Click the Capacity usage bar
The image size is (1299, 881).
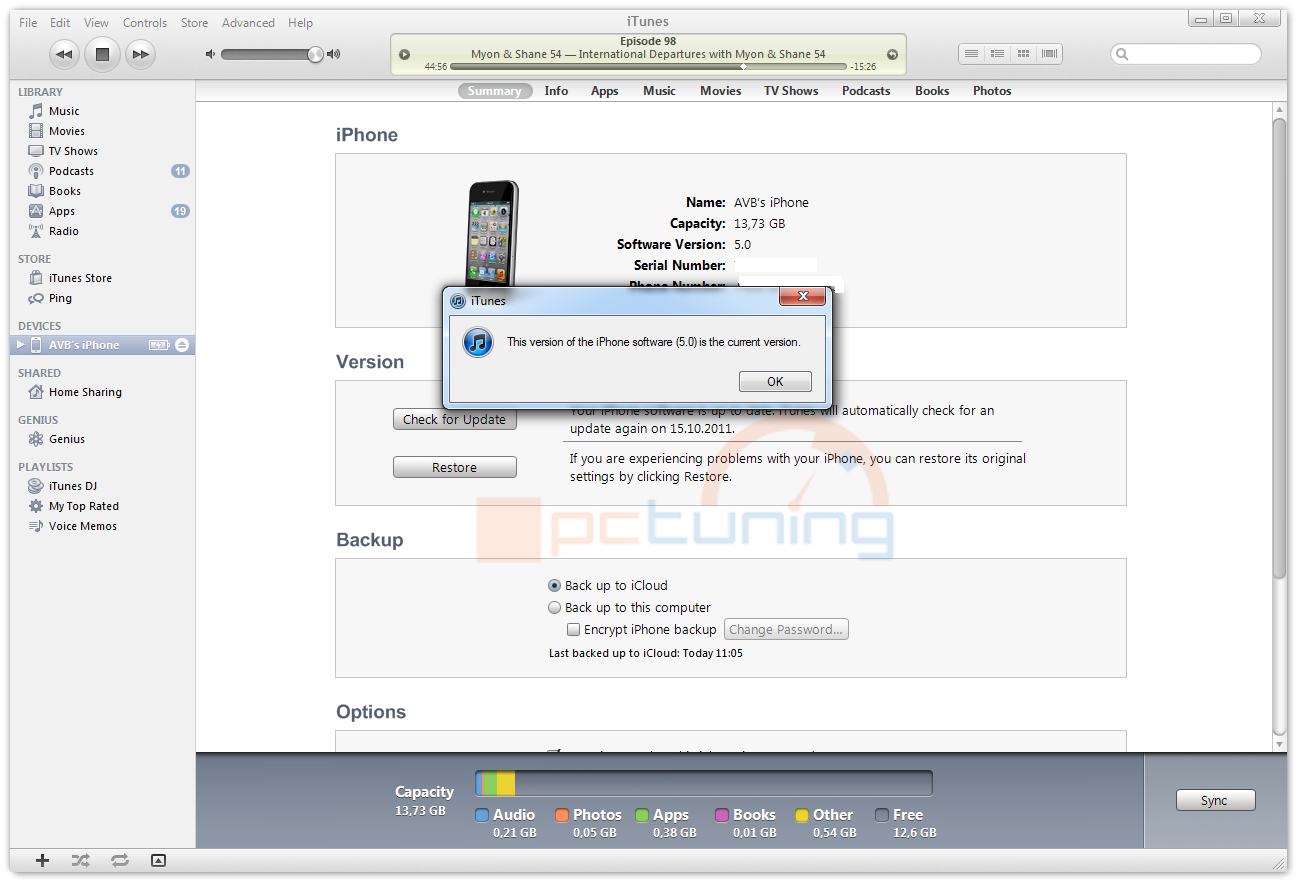click(704, 783)
